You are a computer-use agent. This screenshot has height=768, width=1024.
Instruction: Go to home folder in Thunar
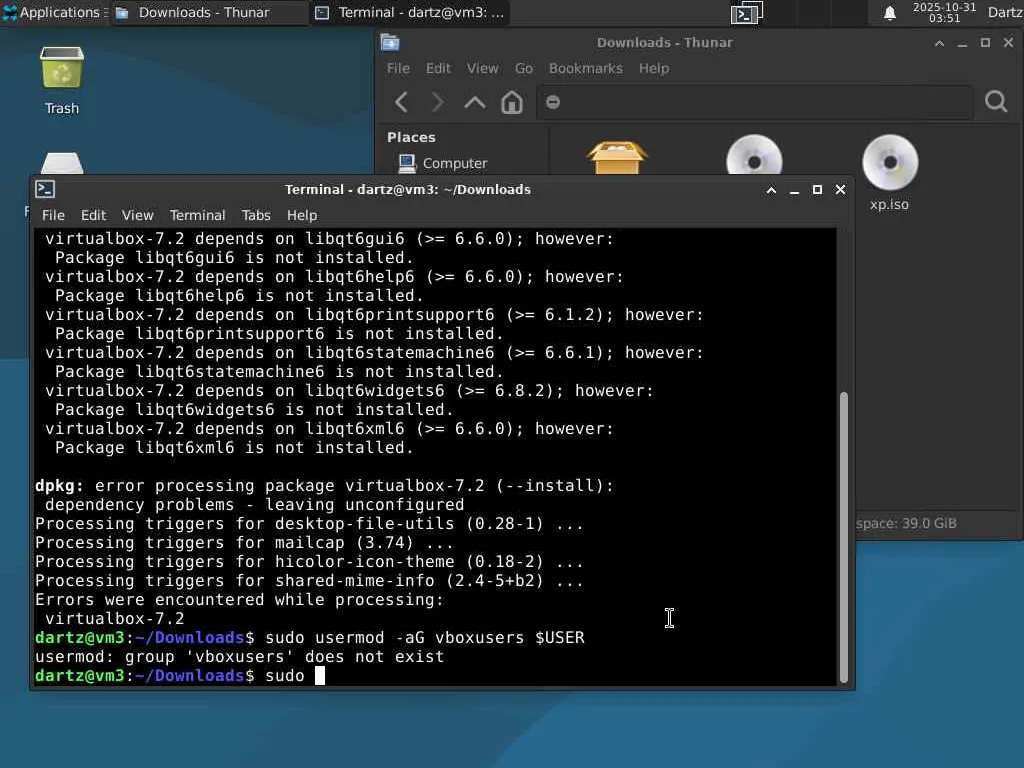click(x=511, y=102)
